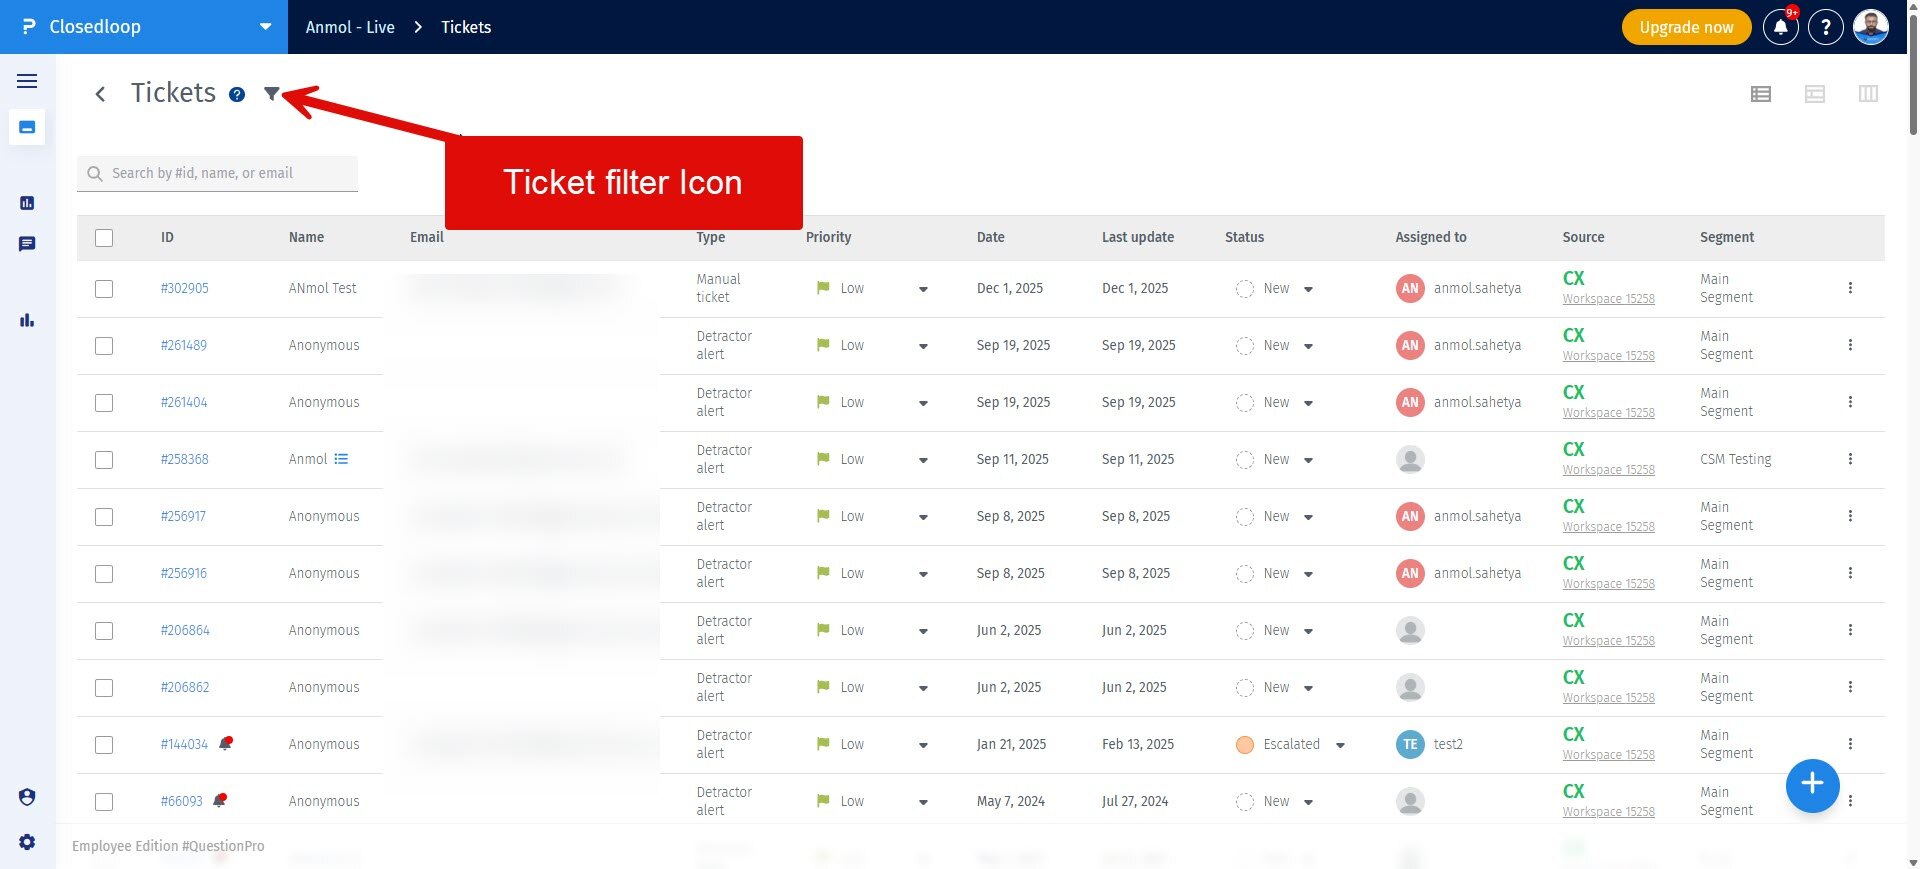Select checkbox for ticket #144034
Viewport: 1920px width, 869px height.
tap(104, 745)
